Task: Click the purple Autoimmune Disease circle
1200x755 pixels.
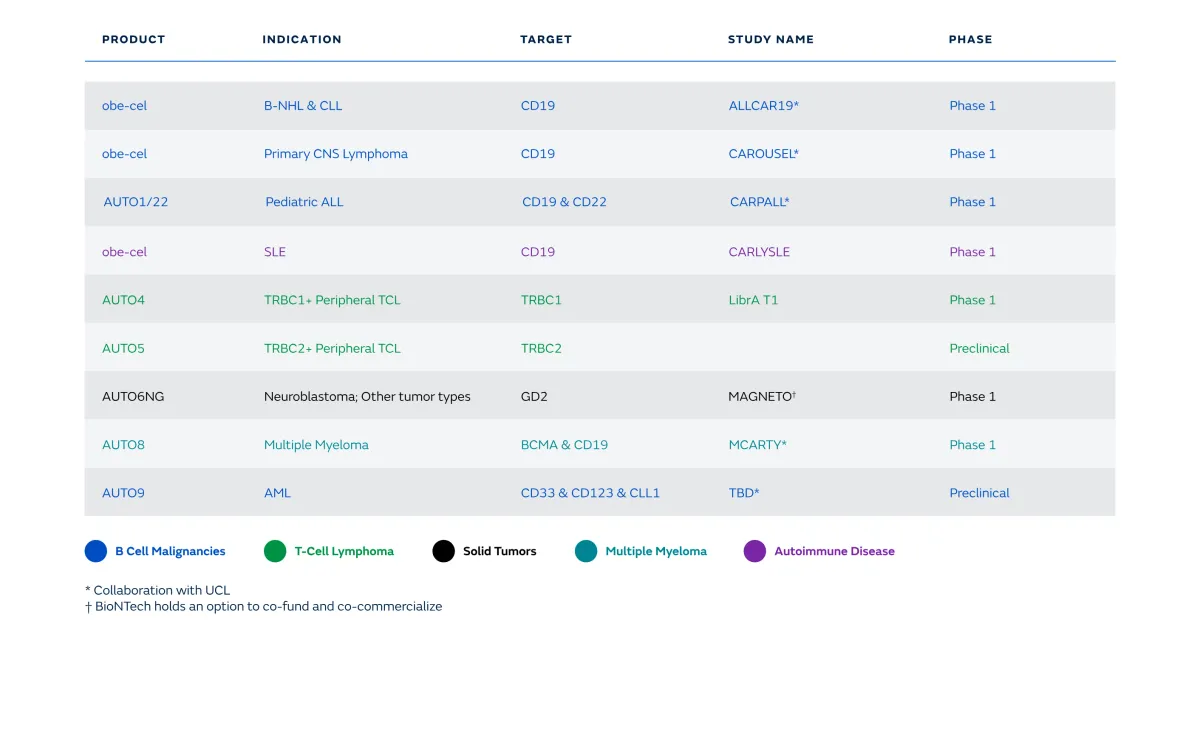Action: [x=755, y=551]
